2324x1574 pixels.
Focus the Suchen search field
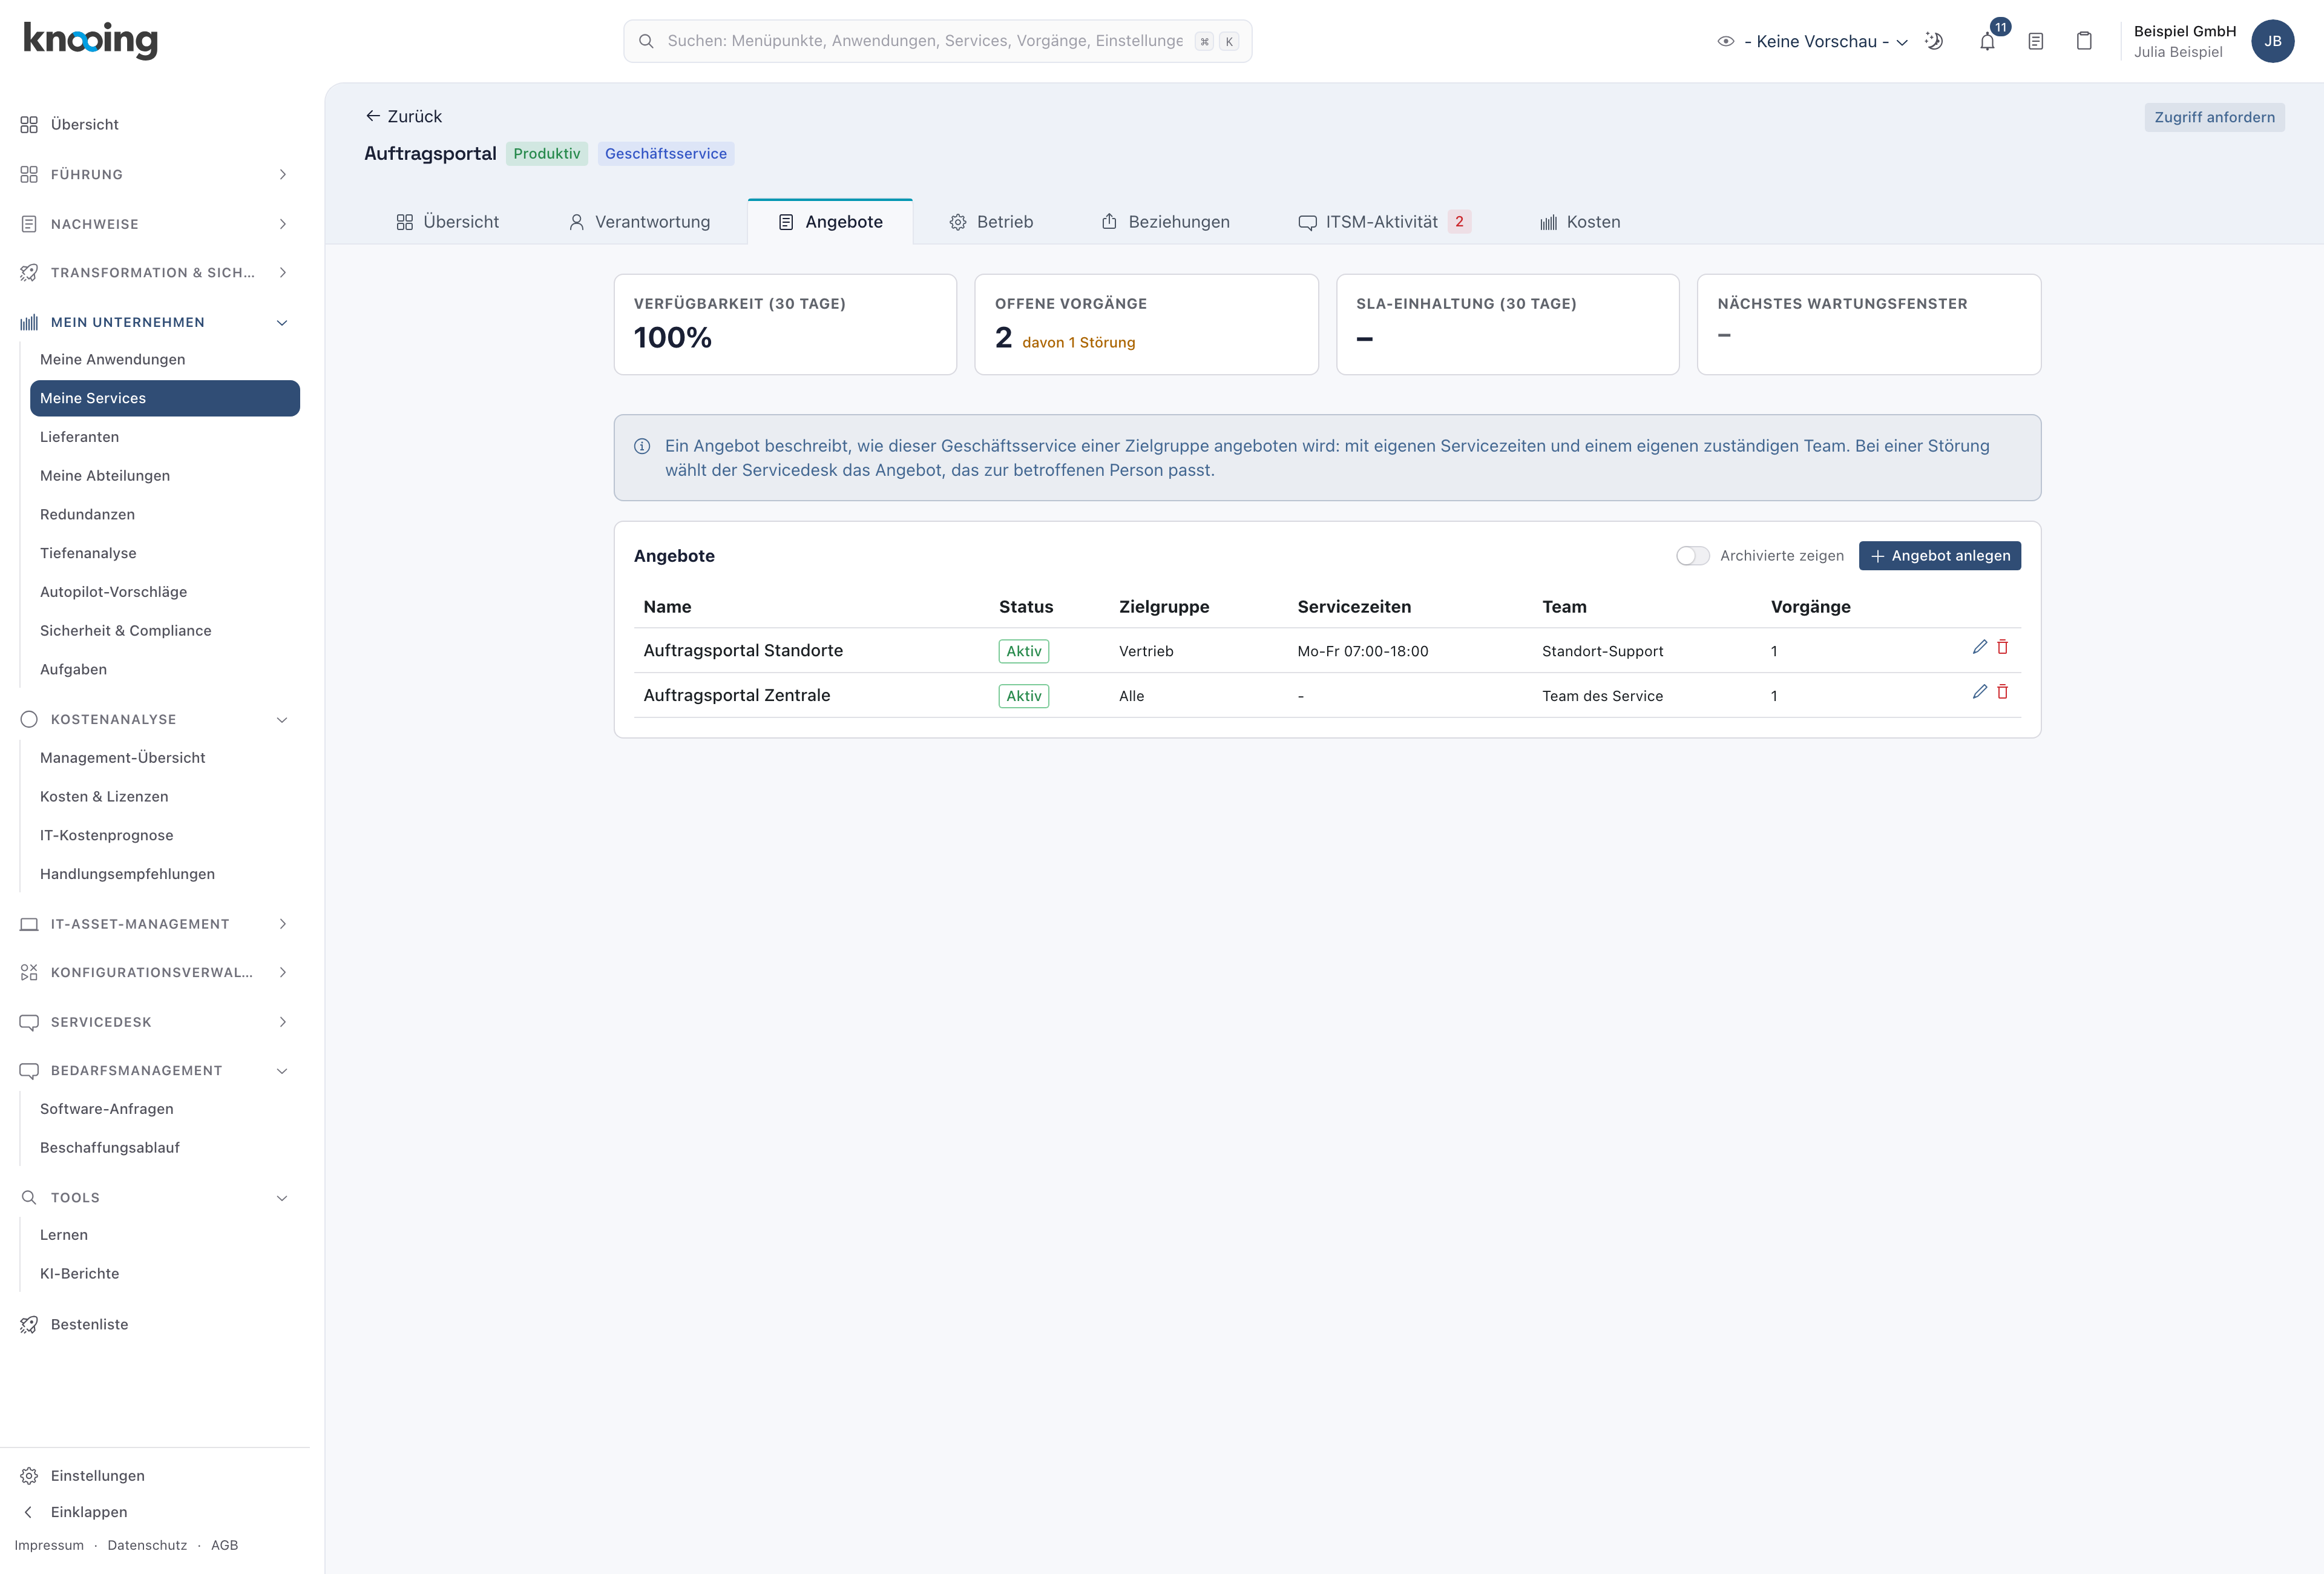937,41
